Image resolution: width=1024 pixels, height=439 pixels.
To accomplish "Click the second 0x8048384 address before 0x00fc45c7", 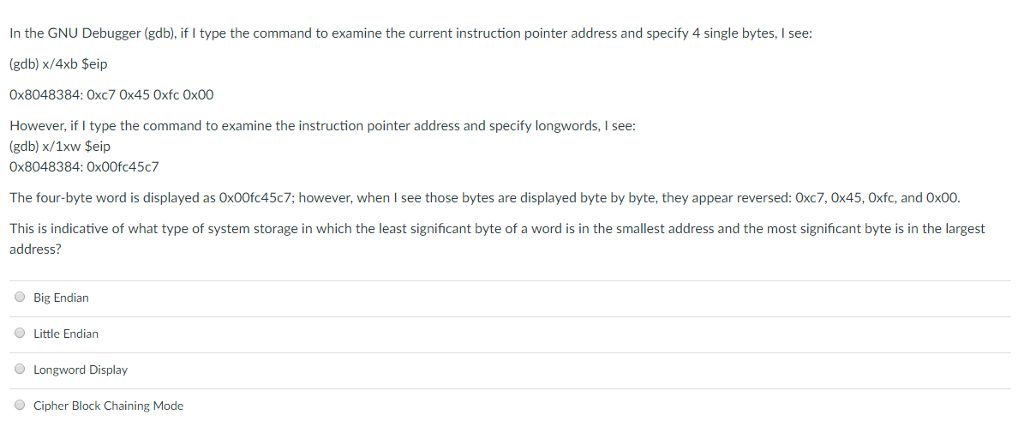I will [46, 167].
